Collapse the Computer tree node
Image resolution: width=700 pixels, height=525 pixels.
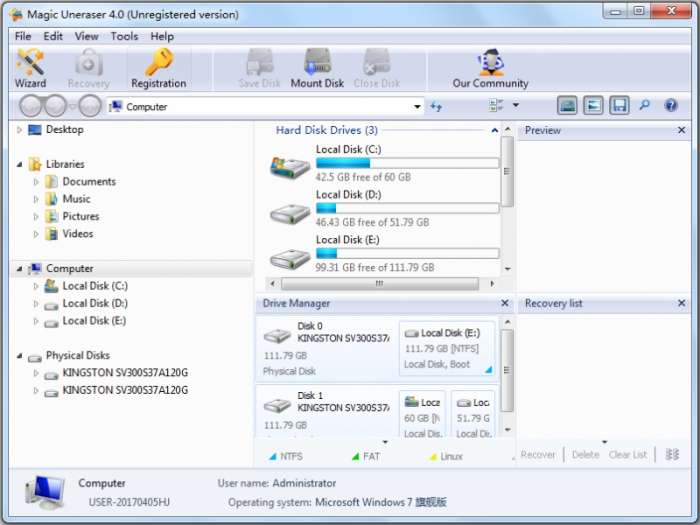tap(19, 268)
